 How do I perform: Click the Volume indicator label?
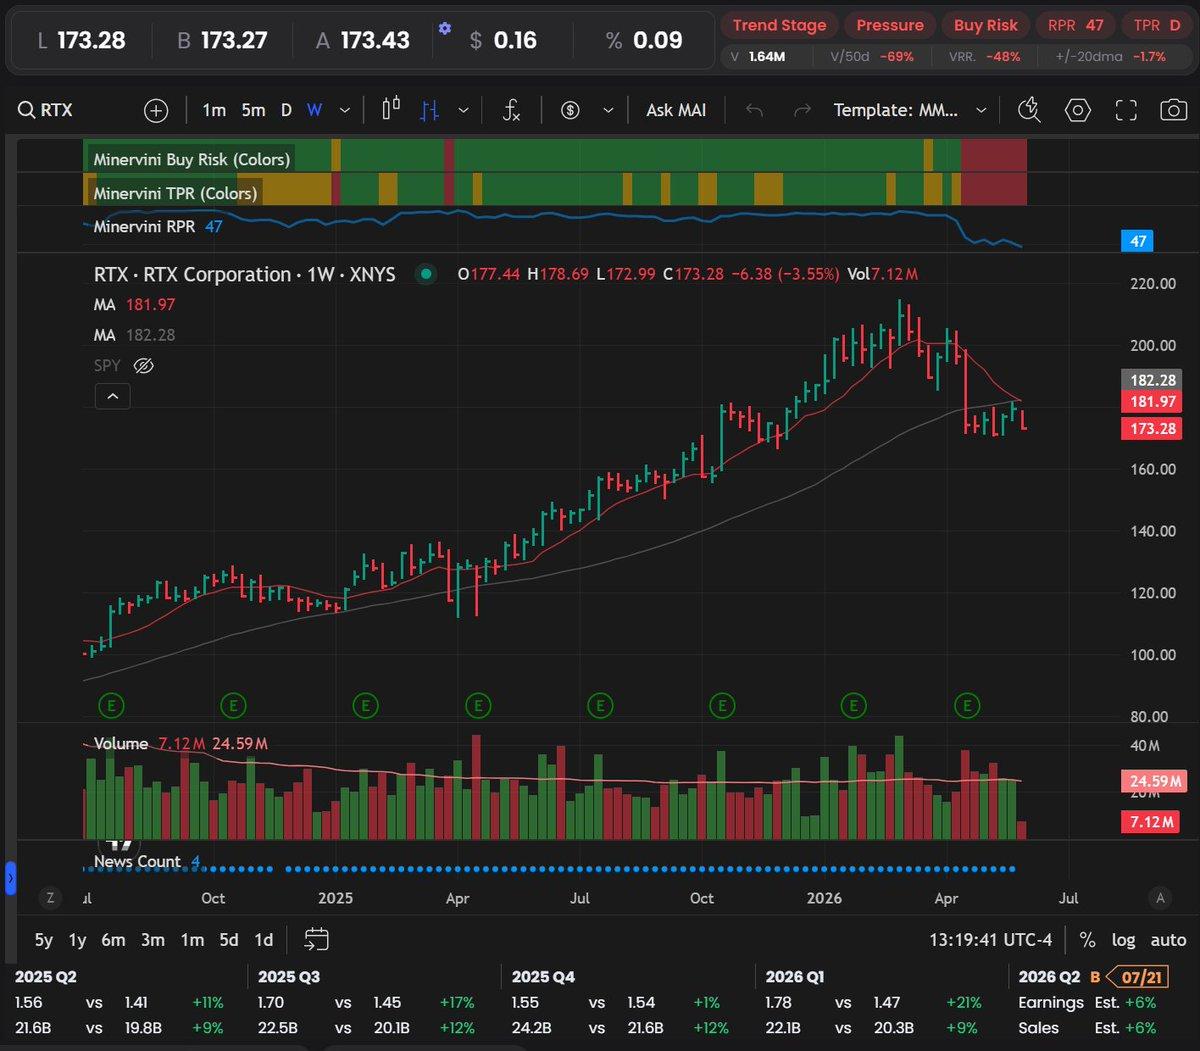[x=121, y=744]
